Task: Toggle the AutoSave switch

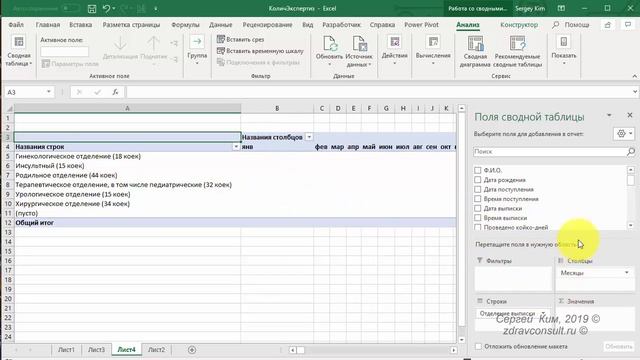Action: [70, 8]
